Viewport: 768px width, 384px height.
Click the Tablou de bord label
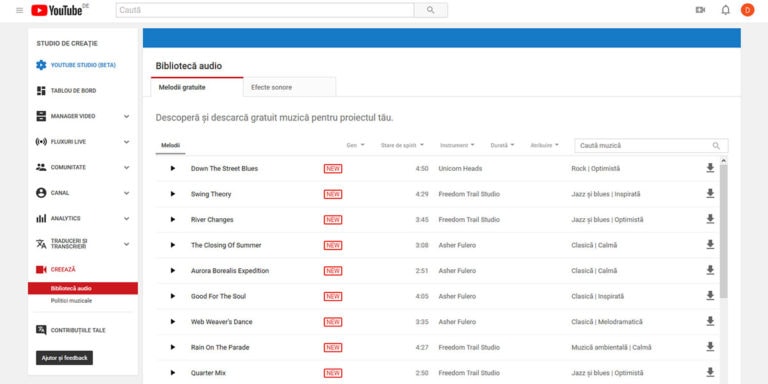[x=73, y=91]
